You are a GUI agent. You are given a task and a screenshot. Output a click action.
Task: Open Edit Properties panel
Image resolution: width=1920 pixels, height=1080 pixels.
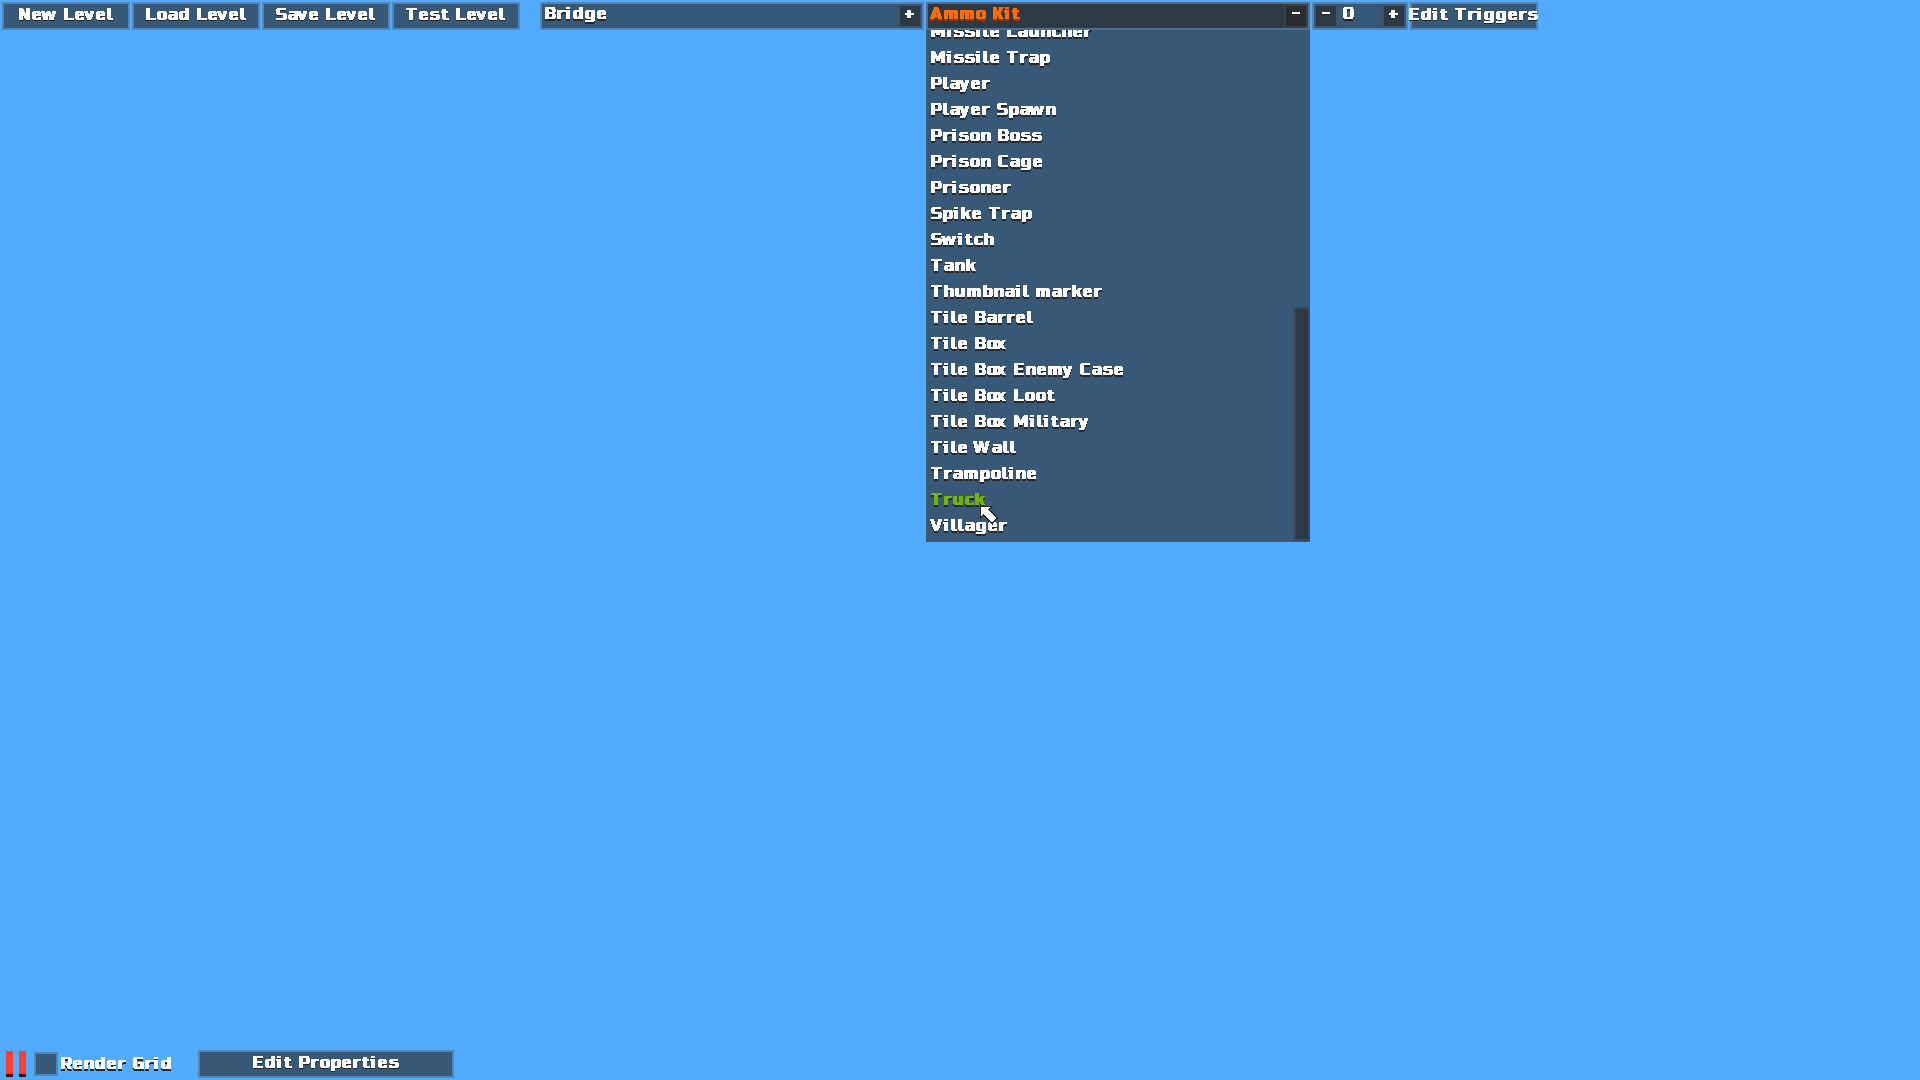(x=324, y=1062)
